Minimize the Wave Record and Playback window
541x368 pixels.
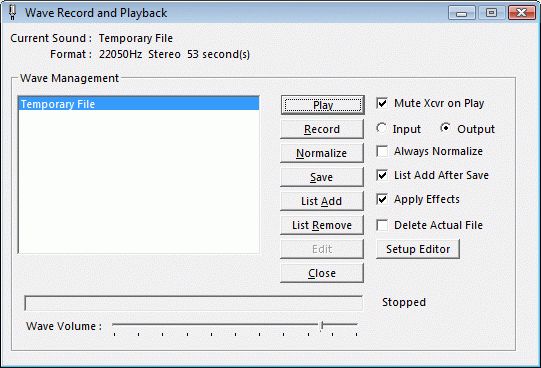pos(462,13)
